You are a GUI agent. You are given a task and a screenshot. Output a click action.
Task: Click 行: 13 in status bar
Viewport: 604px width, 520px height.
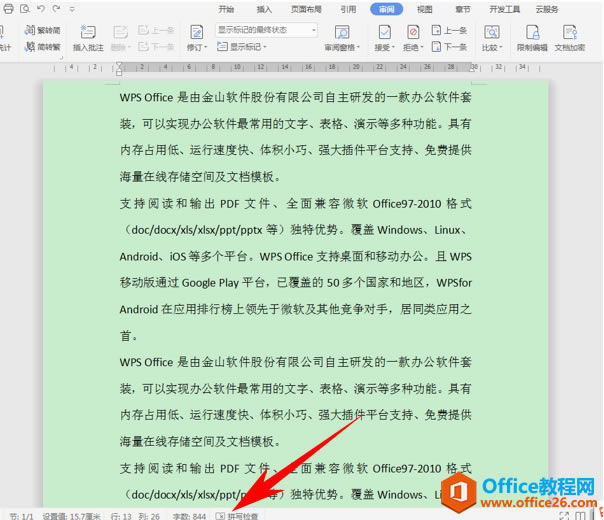[x=121, y=516]
